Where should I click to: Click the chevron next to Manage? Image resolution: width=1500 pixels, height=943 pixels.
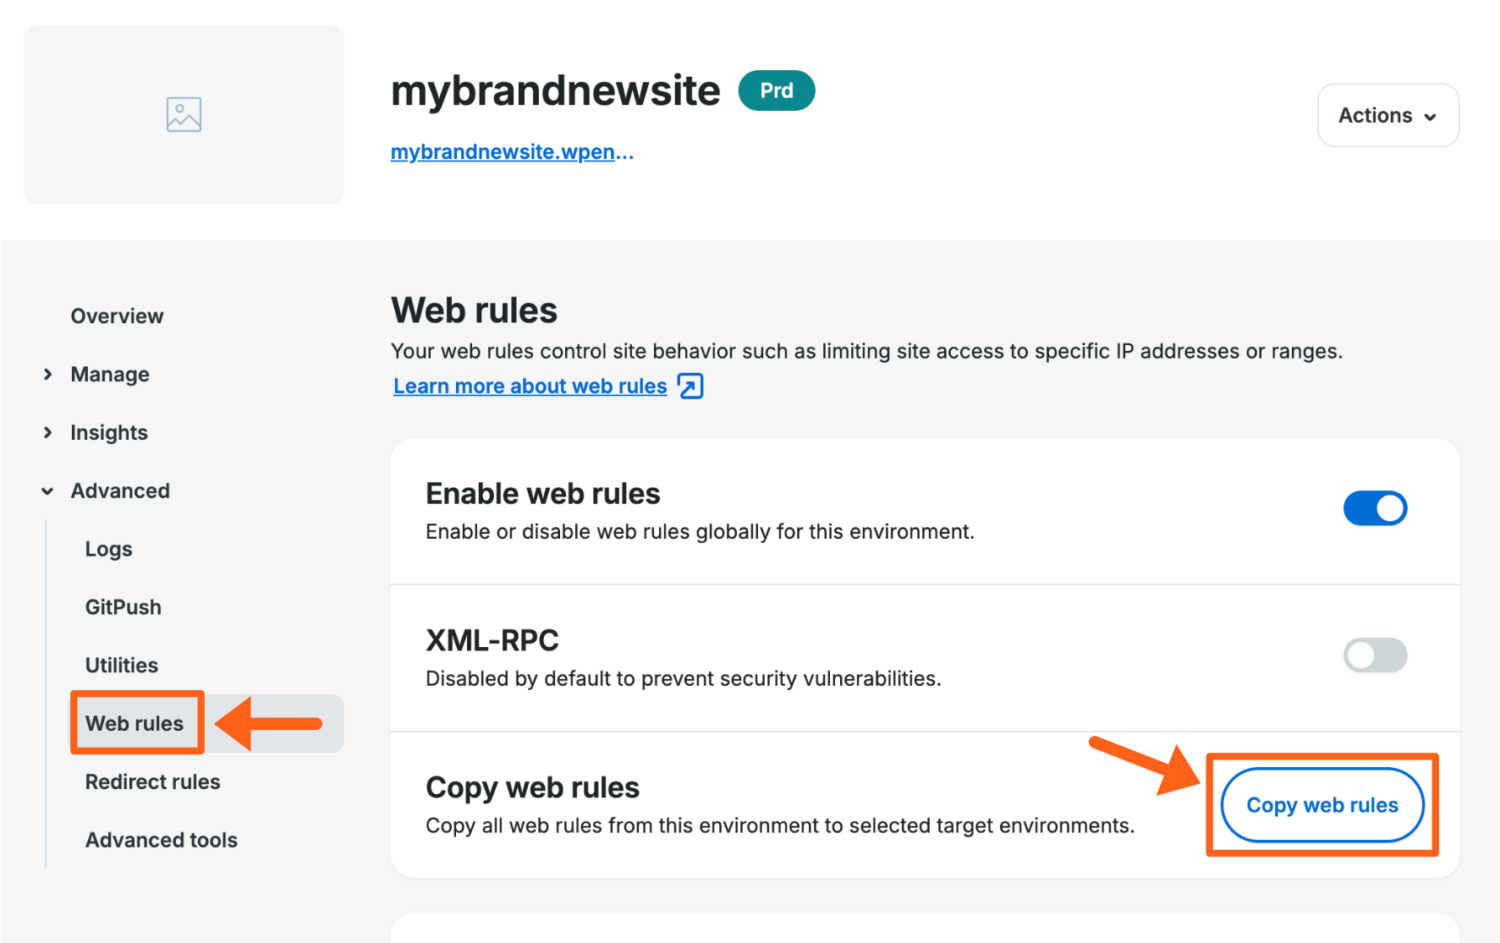pyautogui.click(x=48, y=374)
